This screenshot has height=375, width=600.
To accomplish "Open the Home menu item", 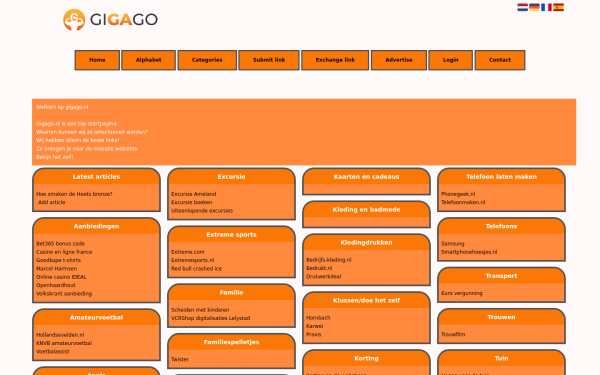I will (97, 60).
